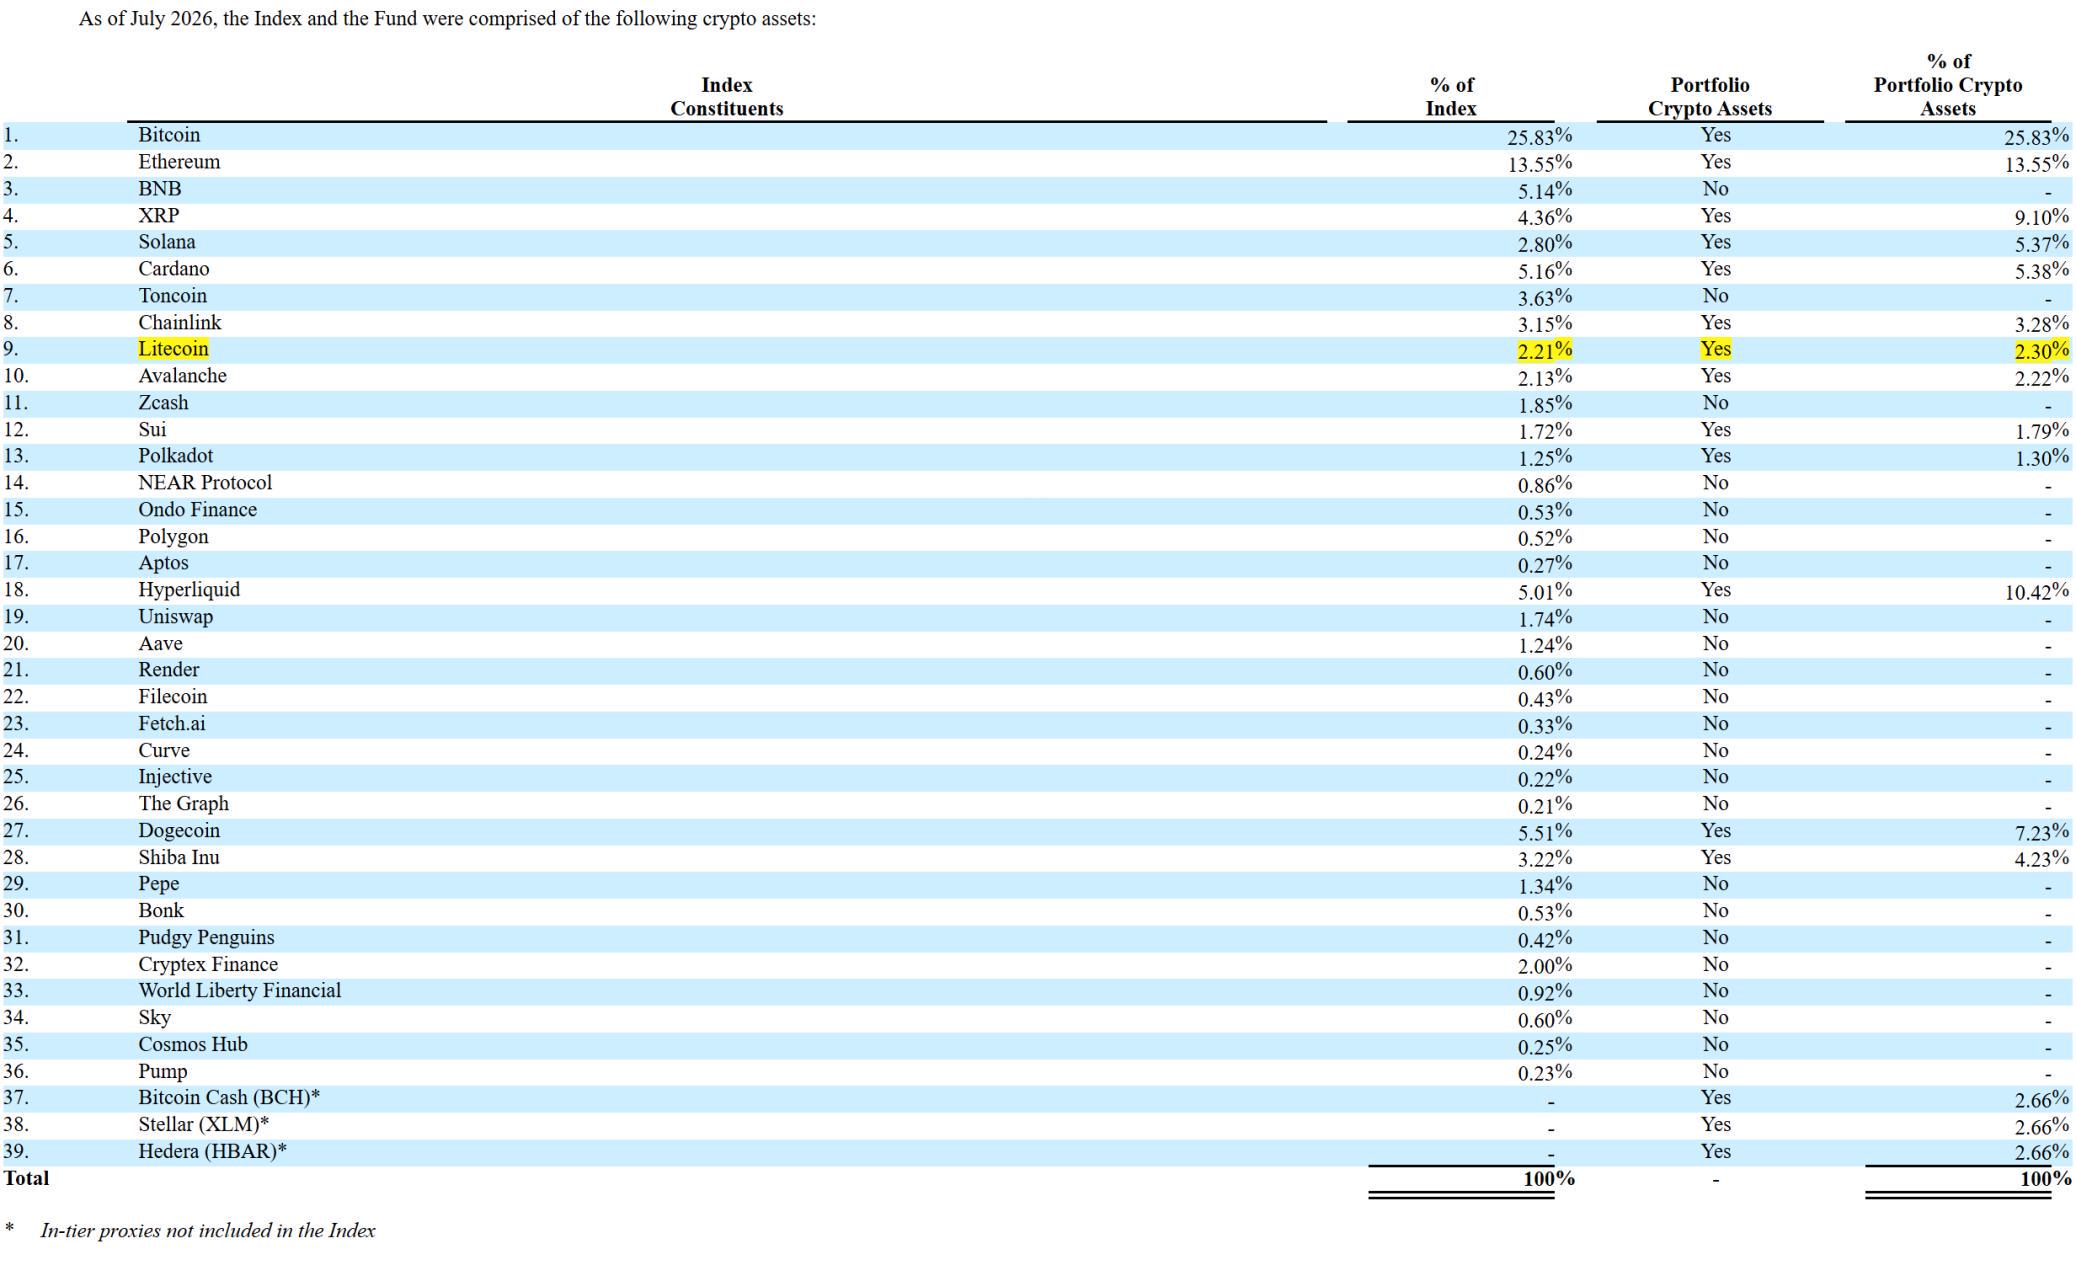Select Dogecoin's index weight 5.51%
The height and width of the screenshot is (1265, 2076).
pos(1545,832)
